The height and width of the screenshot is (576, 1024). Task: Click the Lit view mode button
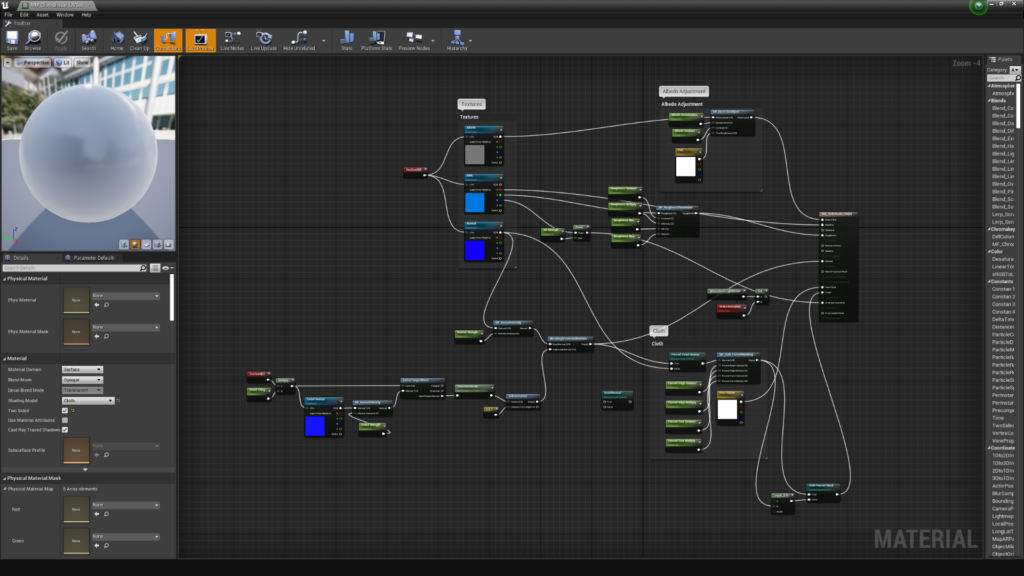pos(63,62)
